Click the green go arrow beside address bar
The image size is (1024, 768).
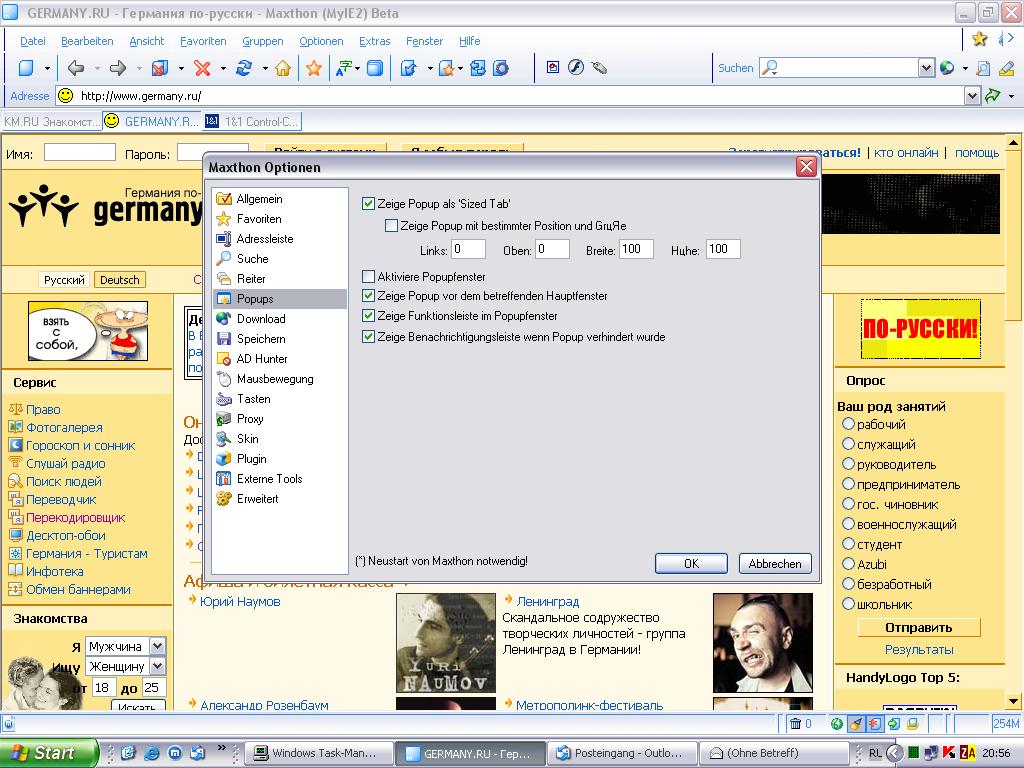[x=993, y=96]
